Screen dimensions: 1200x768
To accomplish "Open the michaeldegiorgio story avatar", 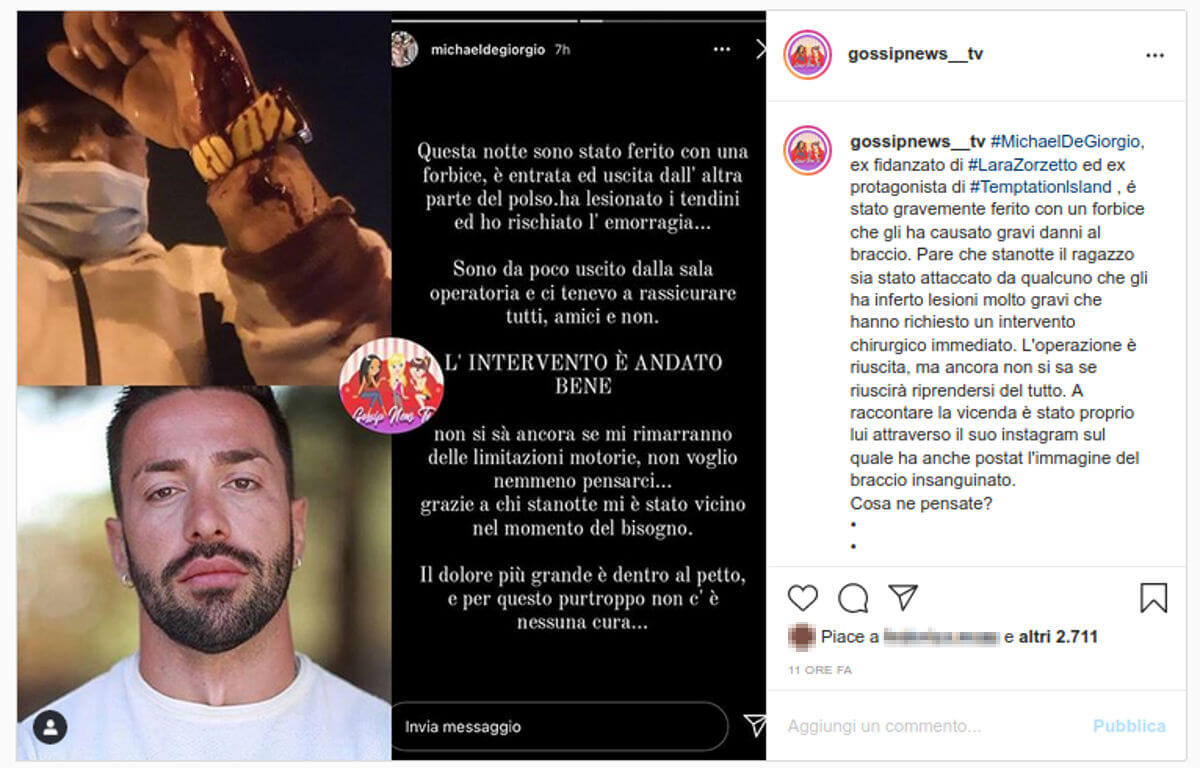I will tap(405, 49).
